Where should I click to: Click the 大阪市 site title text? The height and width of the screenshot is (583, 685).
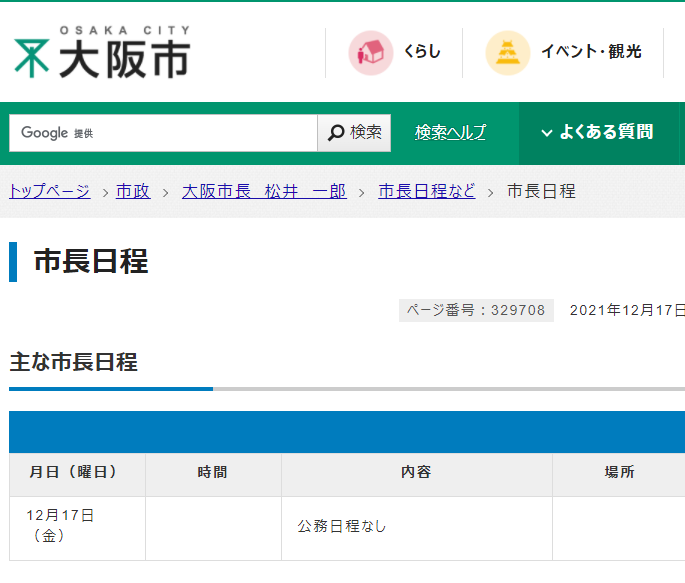124,60
